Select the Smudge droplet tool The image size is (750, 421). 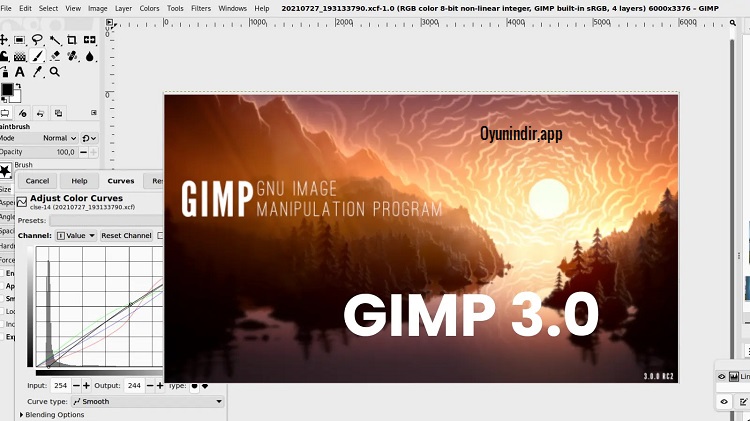(89, 56)
